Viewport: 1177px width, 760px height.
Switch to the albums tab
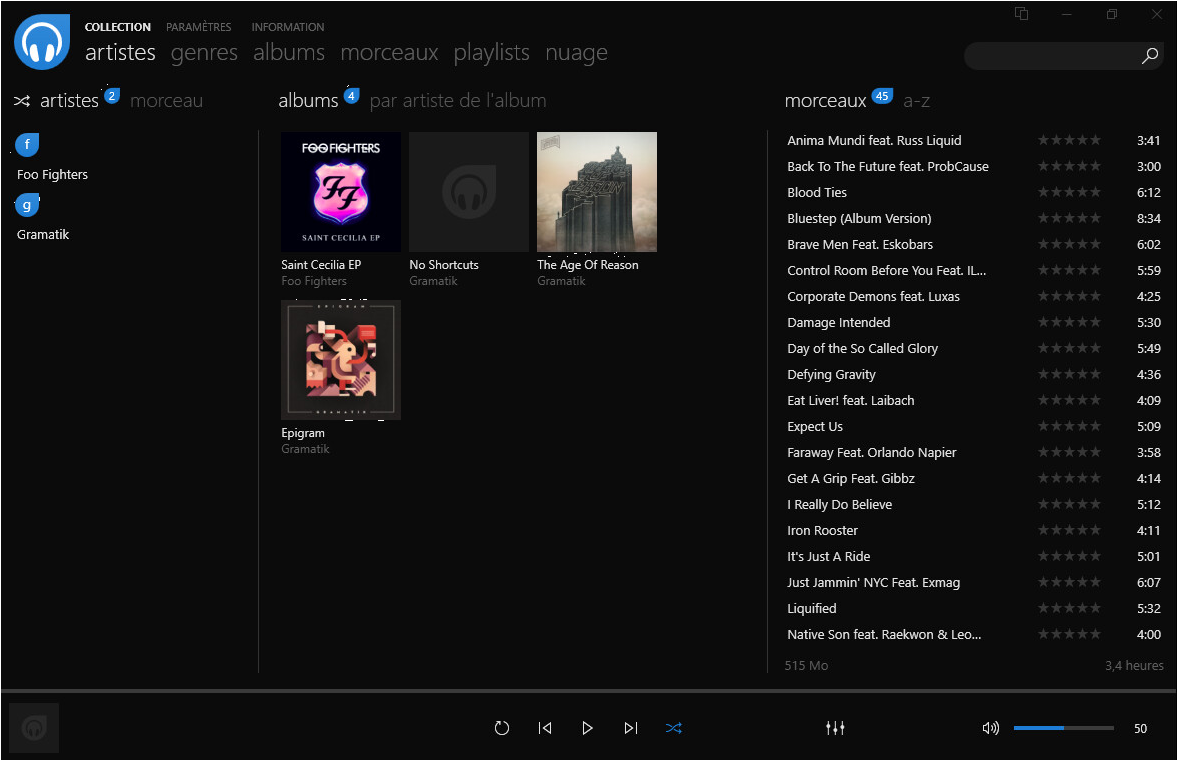point(289,53)
